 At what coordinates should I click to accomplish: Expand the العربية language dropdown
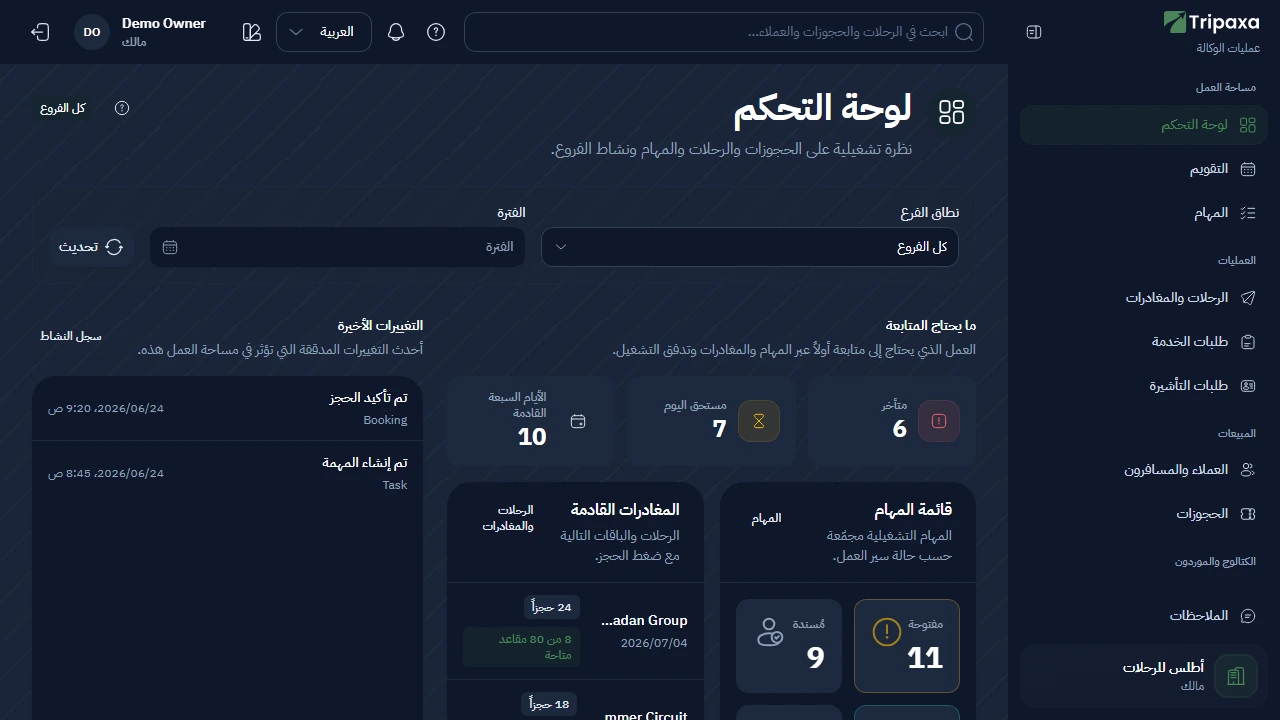point(324,32)
